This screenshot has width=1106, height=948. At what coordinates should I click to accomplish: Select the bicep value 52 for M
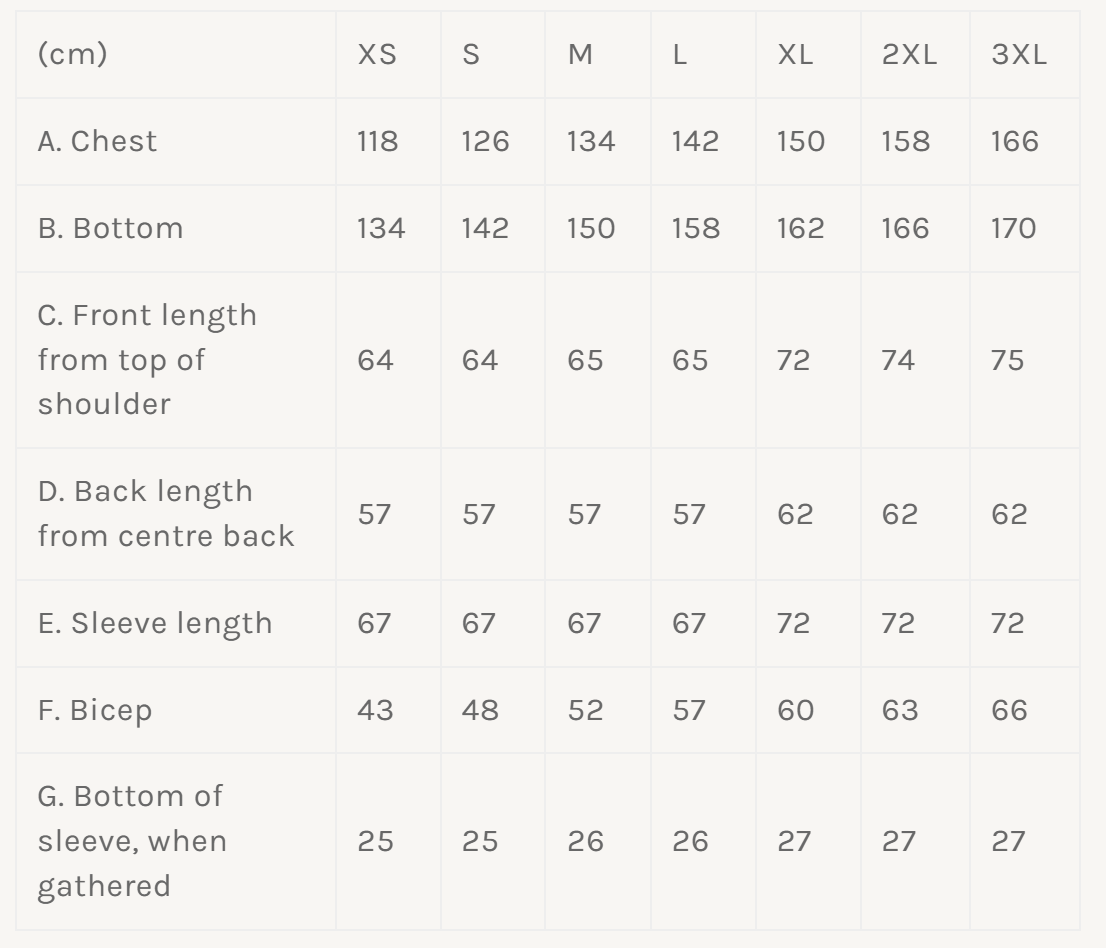[585, 710]
